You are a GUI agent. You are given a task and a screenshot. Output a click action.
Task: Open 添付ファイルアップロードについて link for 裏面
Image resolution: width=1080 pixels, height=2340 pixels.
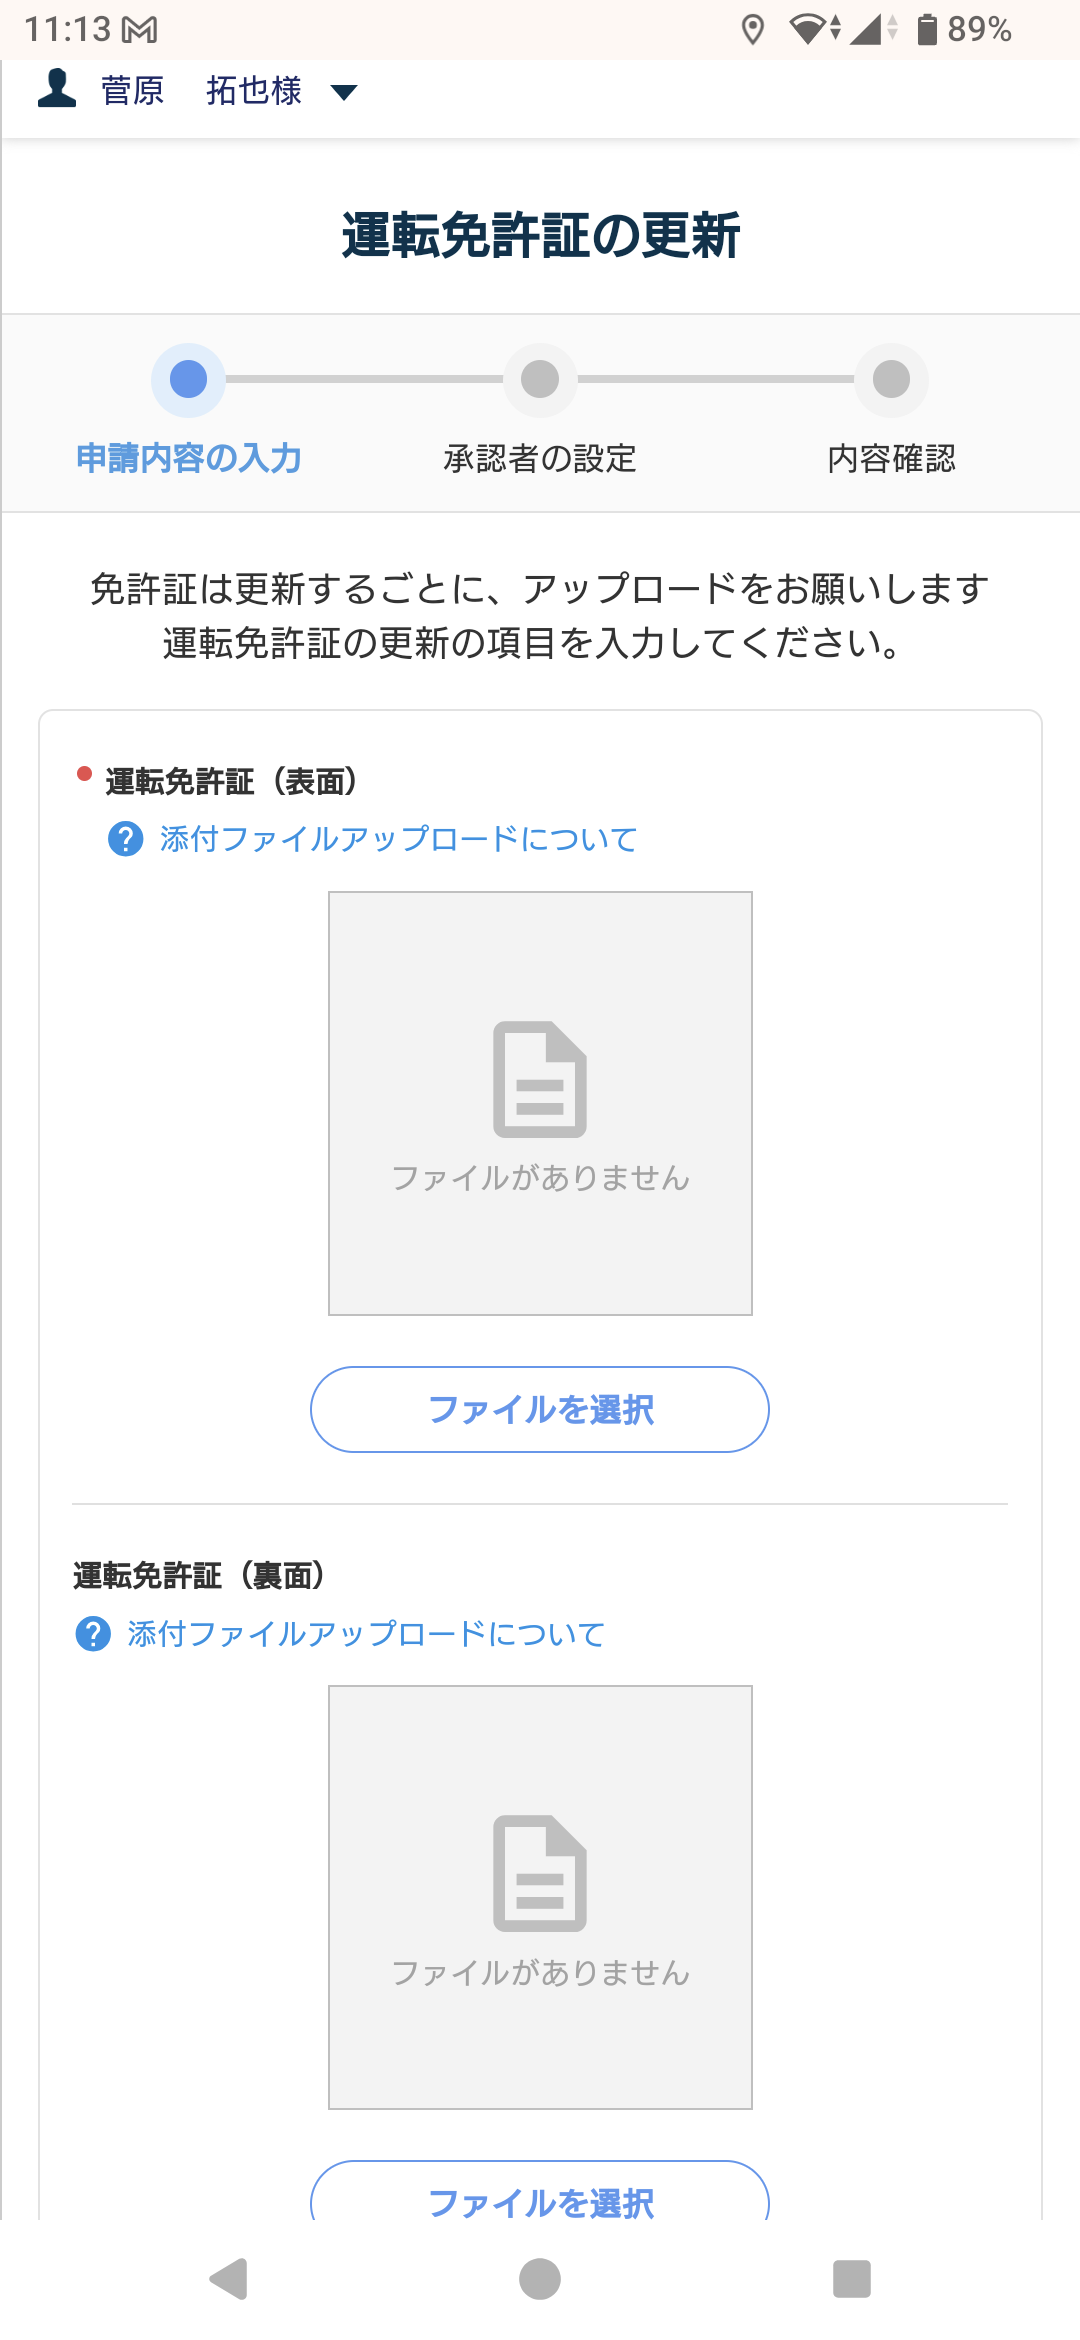pos(366,1634)
